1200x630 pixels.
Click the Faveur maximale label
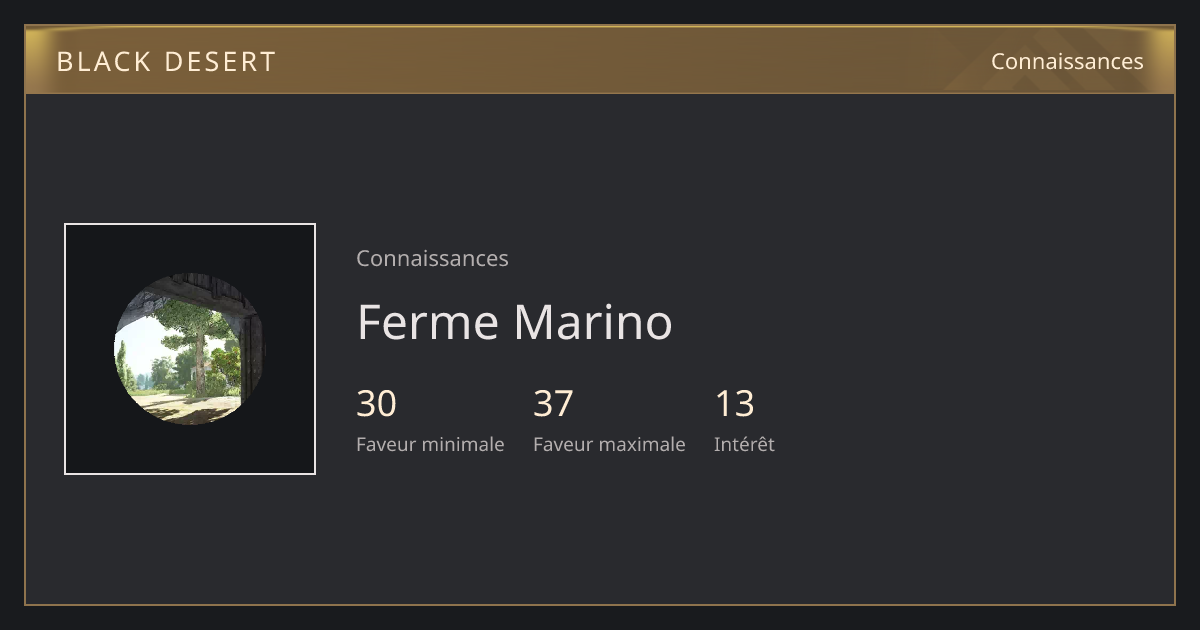click(609, 444)
